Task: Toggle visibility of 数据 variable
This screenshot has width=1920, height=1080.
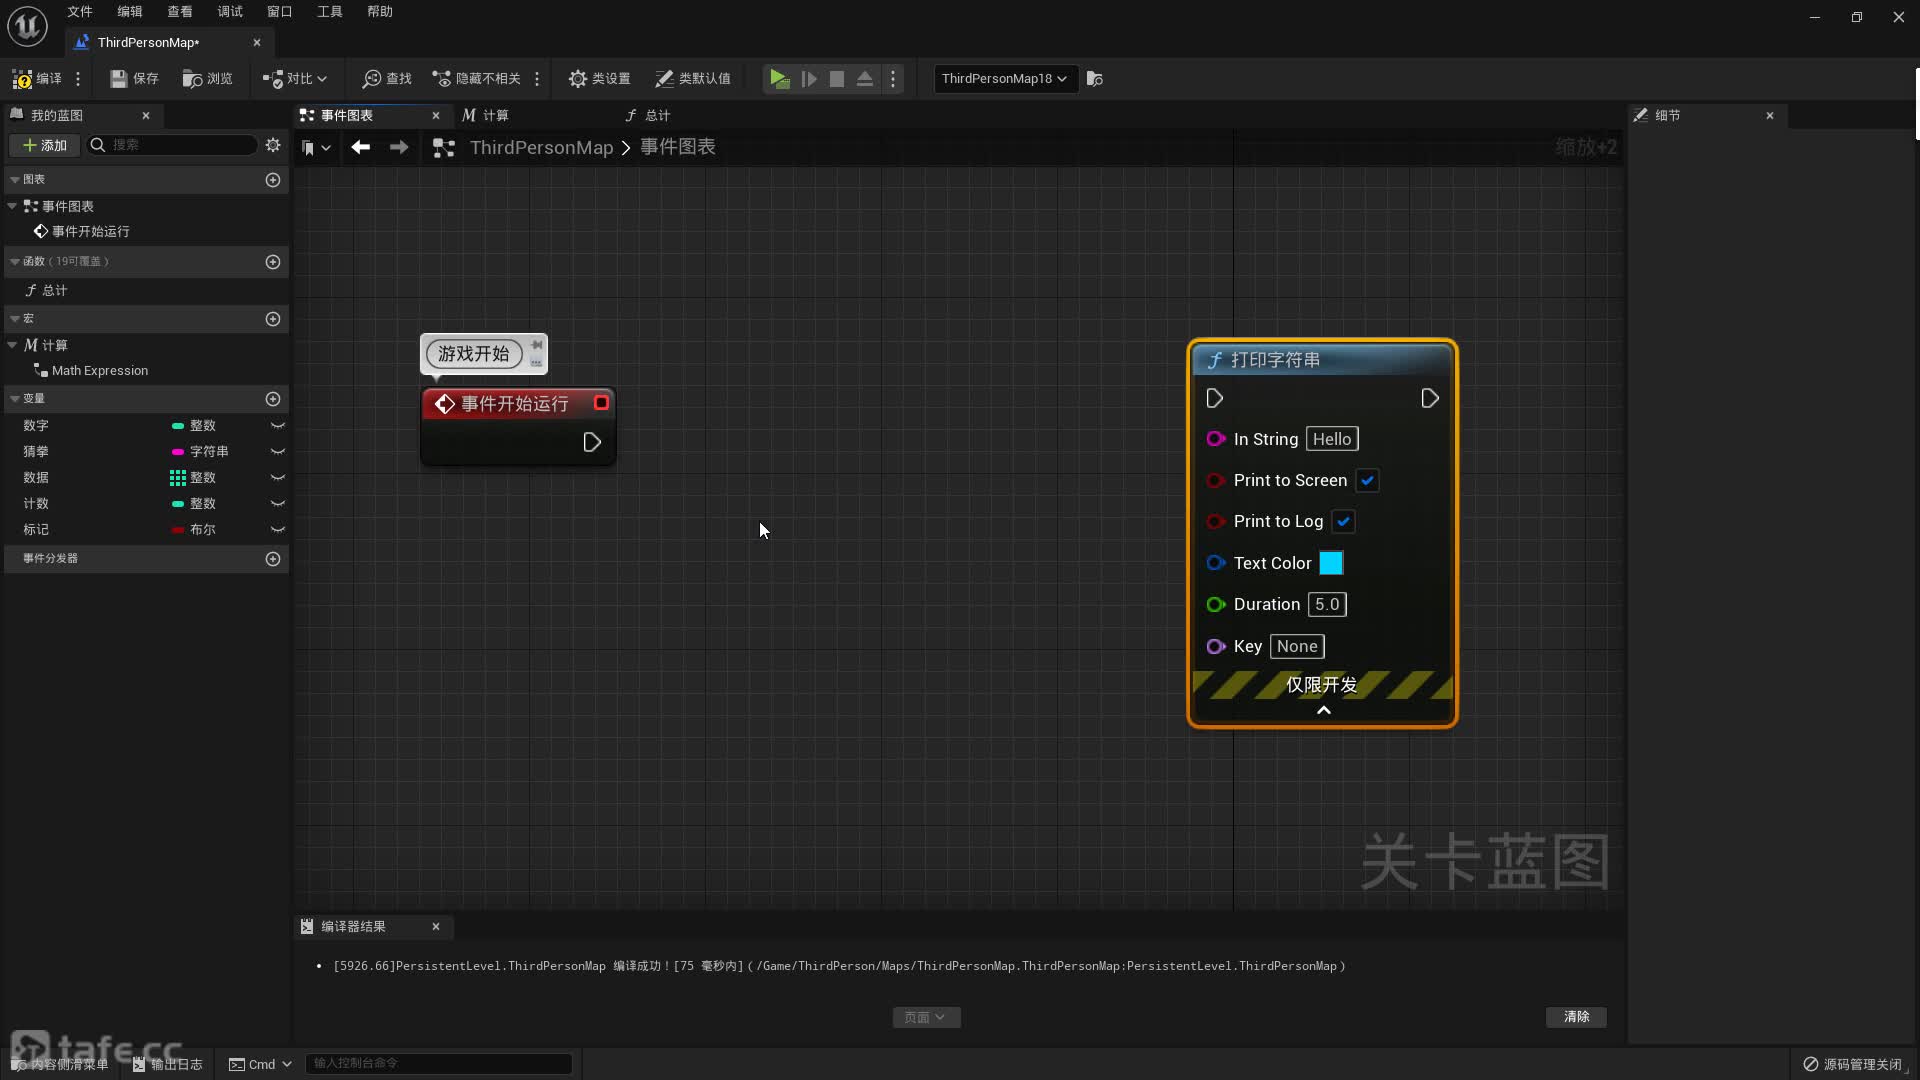Action: [278, 478]
